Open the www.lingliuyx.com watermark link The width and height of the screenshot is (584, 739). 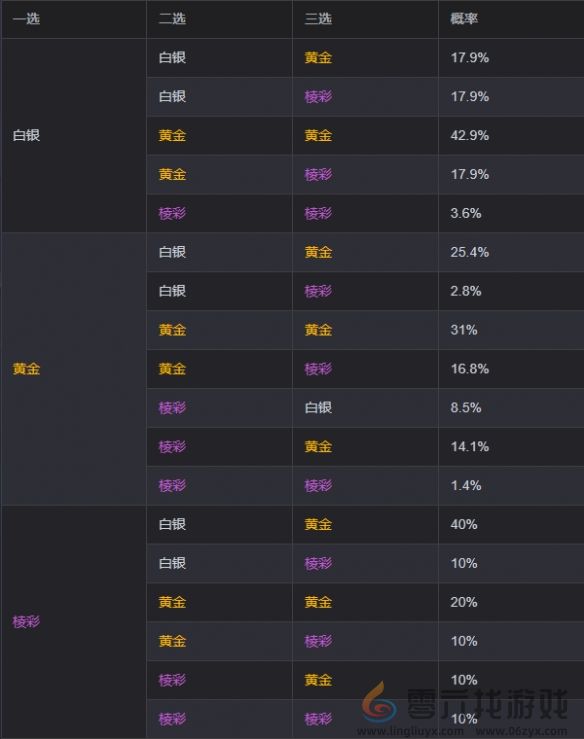coord(410,731)
